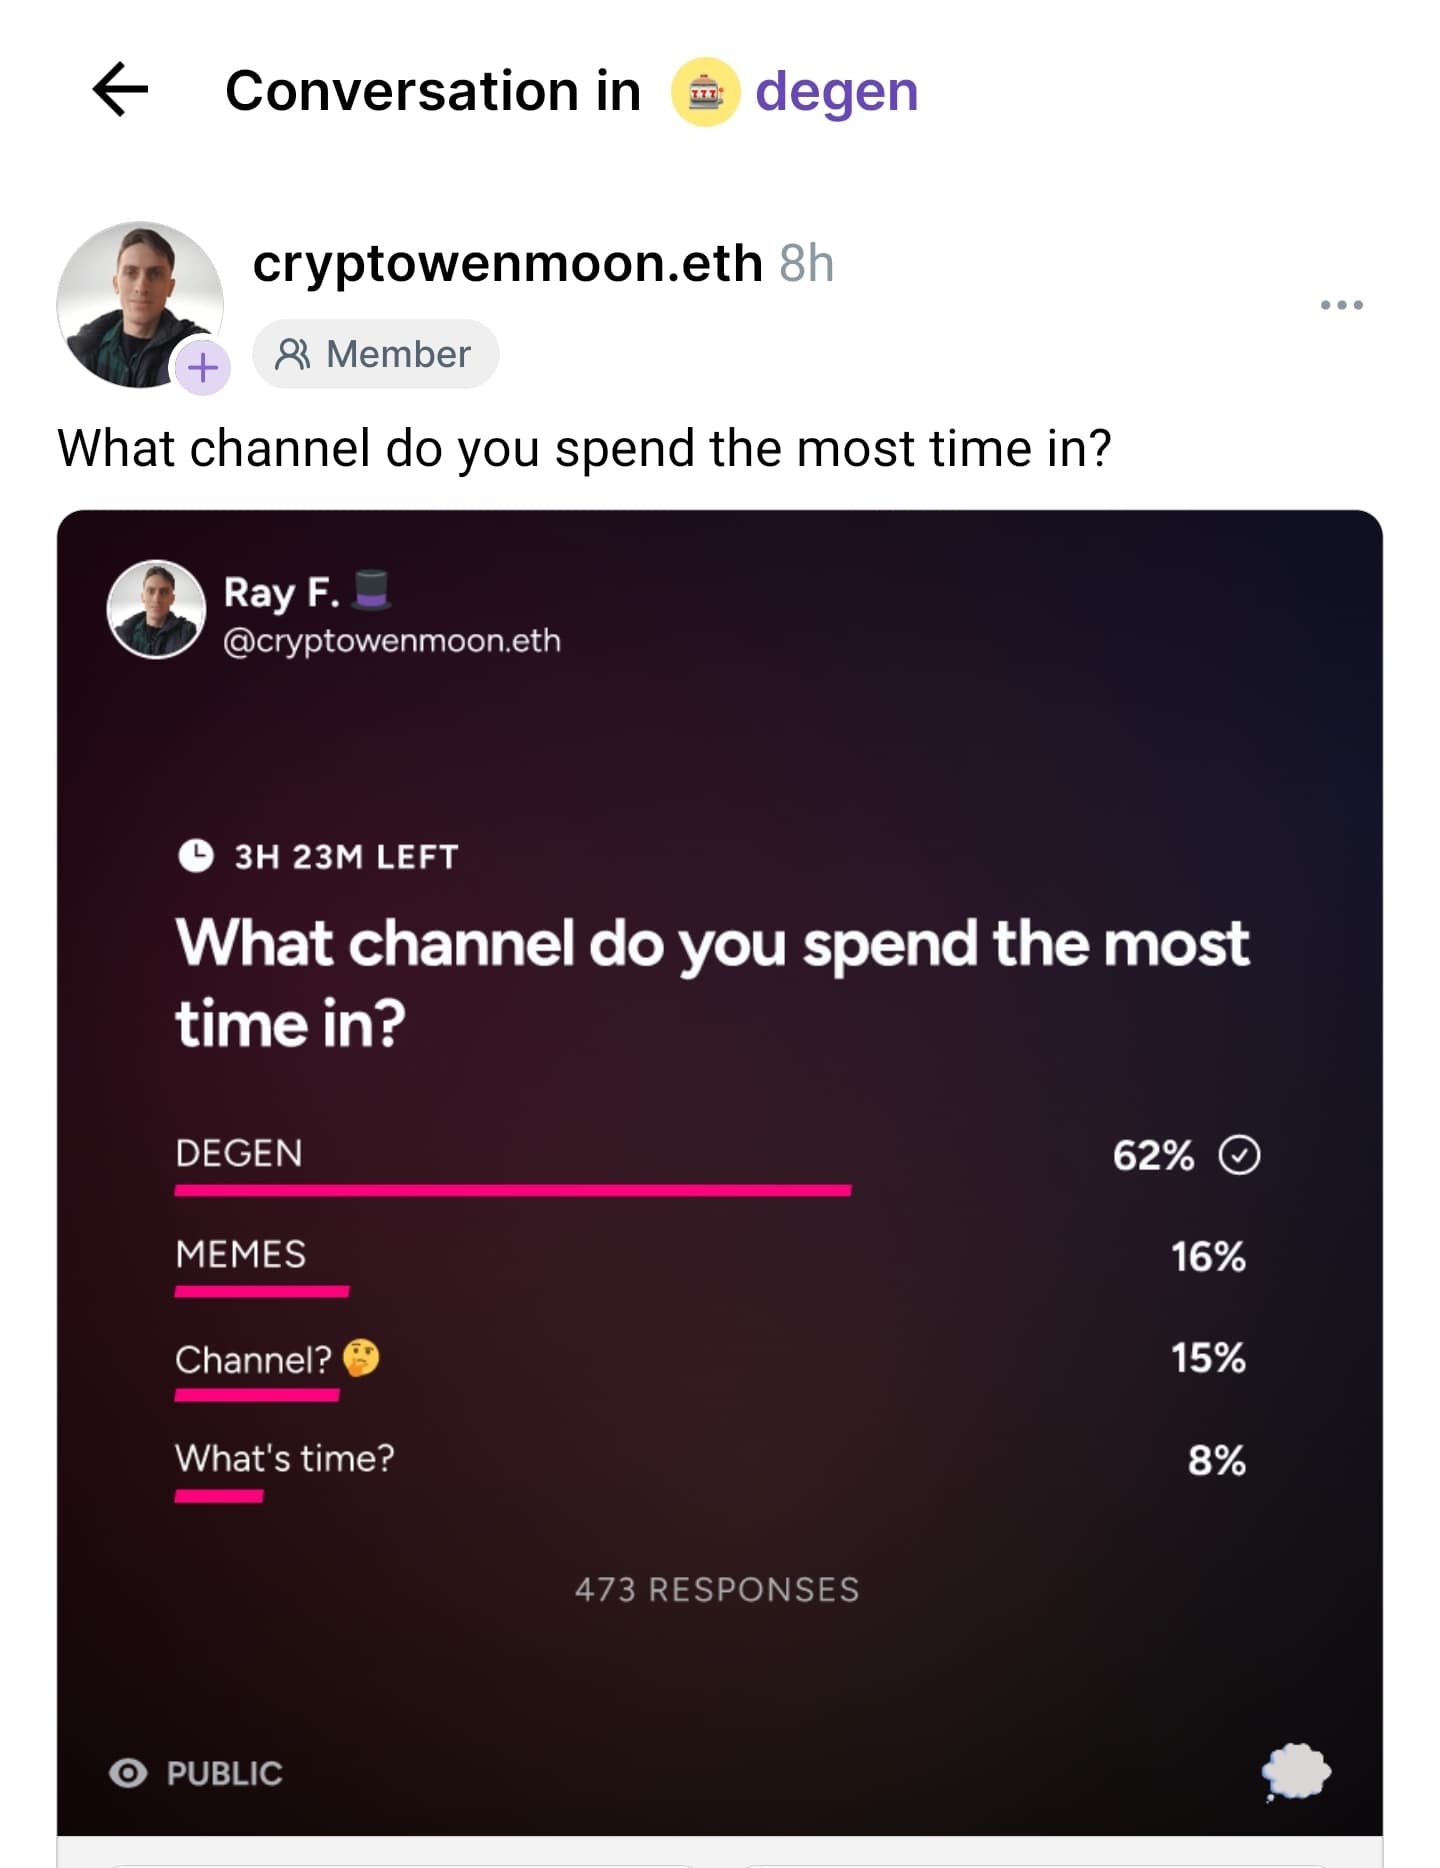Image resolution: width=1440 pixels, height=1868 pixels.
Task: Tap the PUBLIC eye icon
Action: (x=128, y=1773)
